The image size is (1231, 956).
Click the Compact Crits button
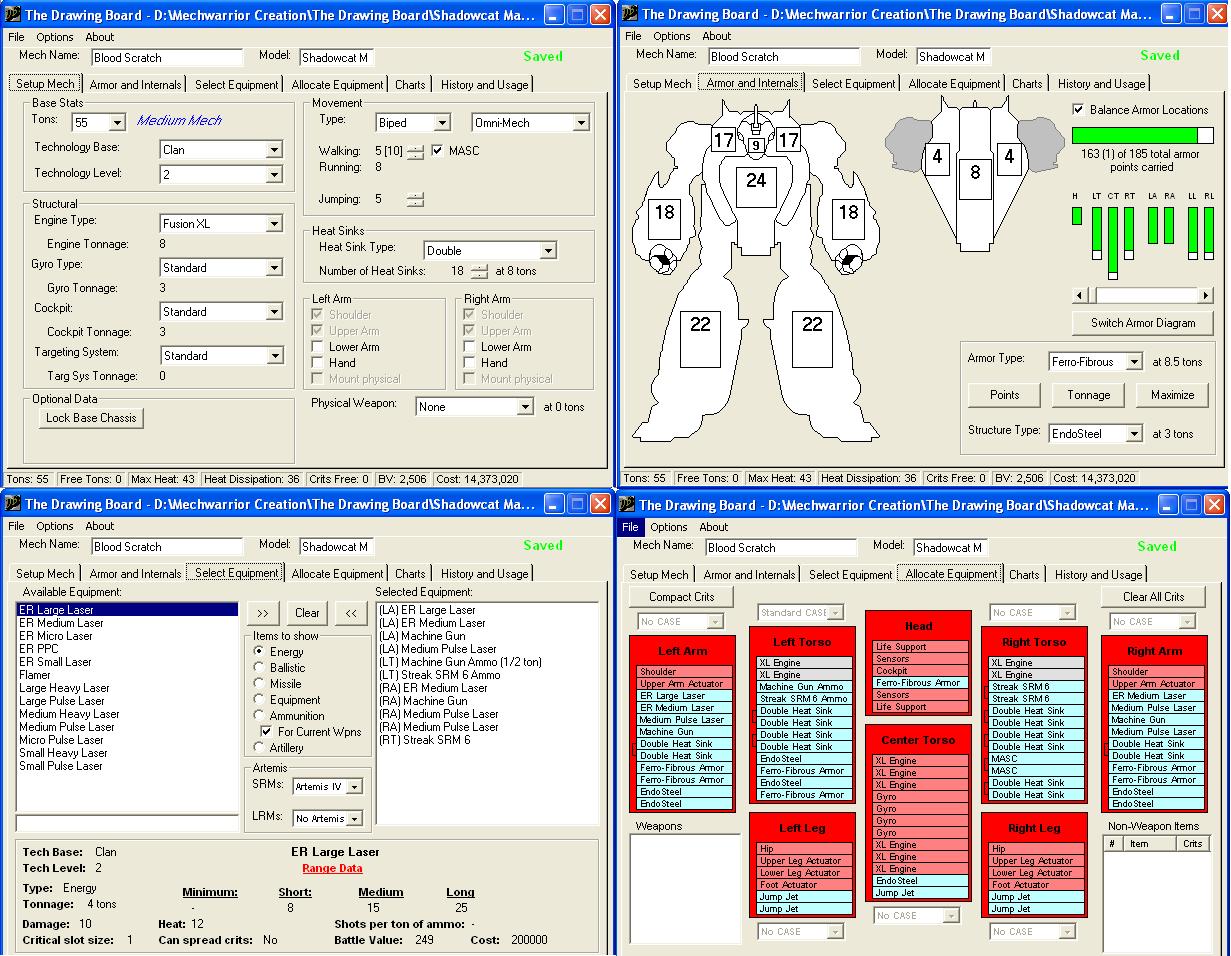point(682,597)
